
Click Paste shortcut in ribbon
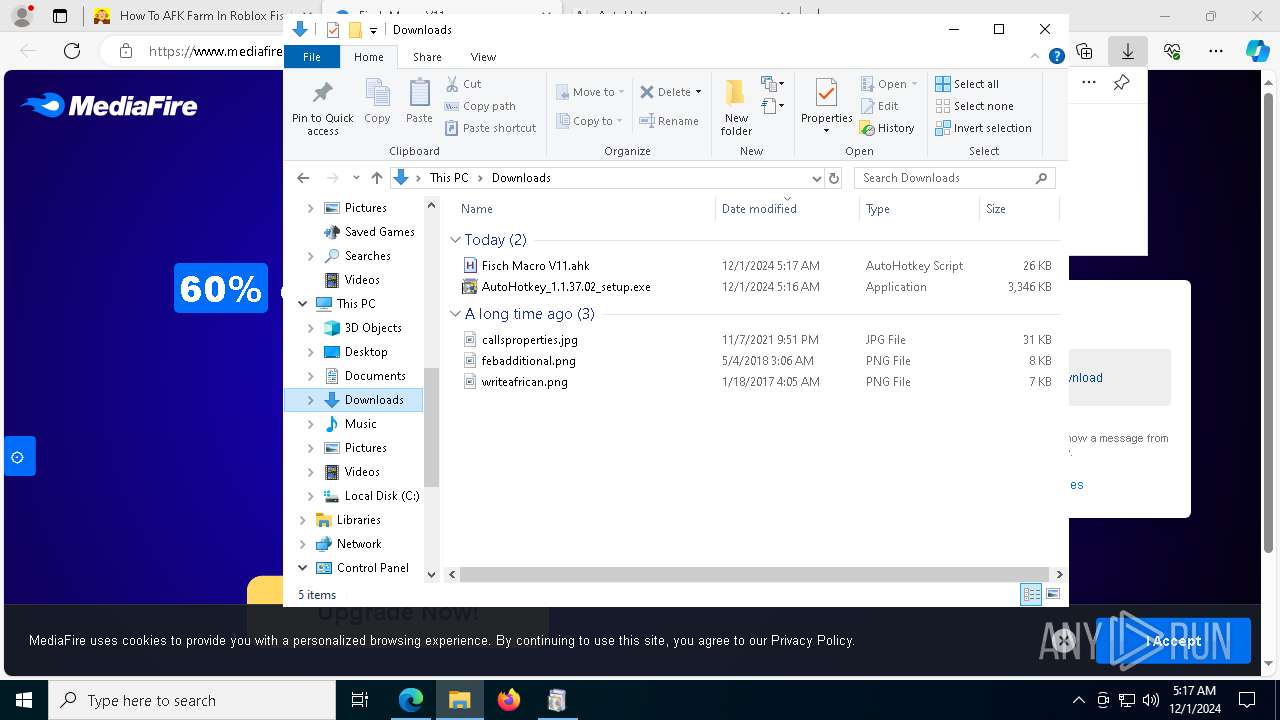click(490, 128)
